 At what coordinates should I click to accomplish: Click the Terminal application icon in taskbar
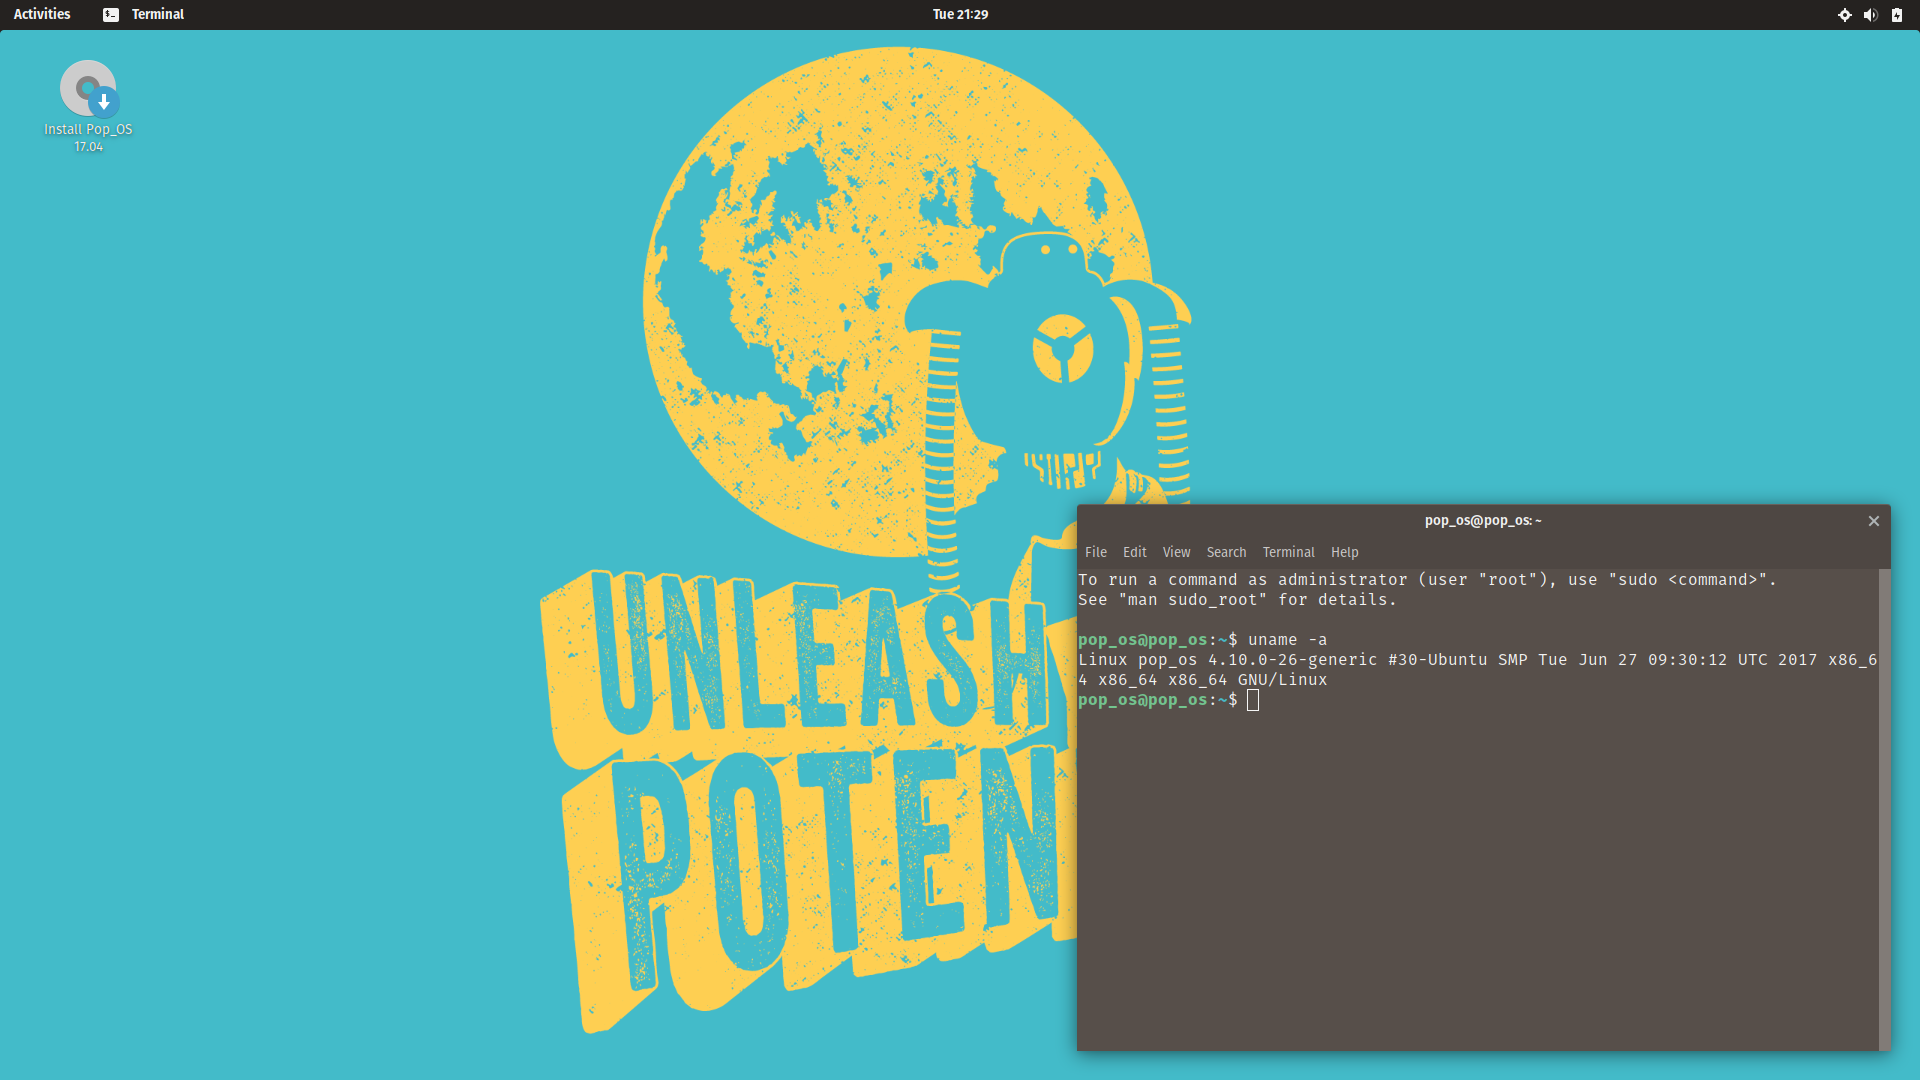click(113, 15)
